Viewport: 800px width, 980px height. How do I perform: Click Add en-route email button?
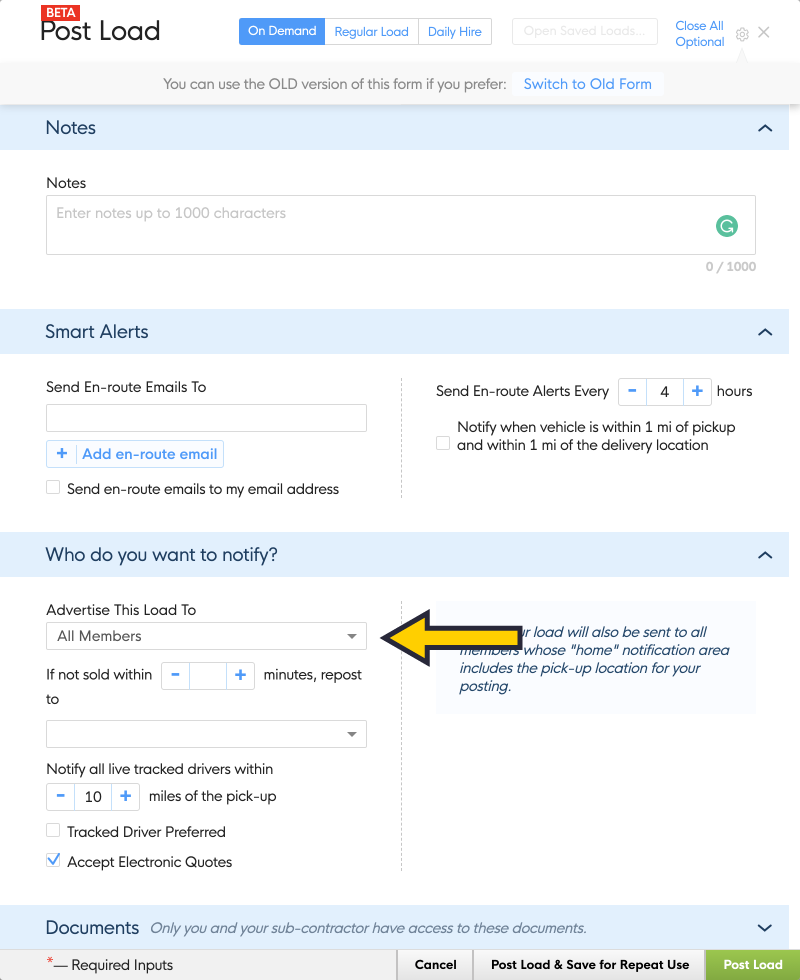tap(135, 454)
